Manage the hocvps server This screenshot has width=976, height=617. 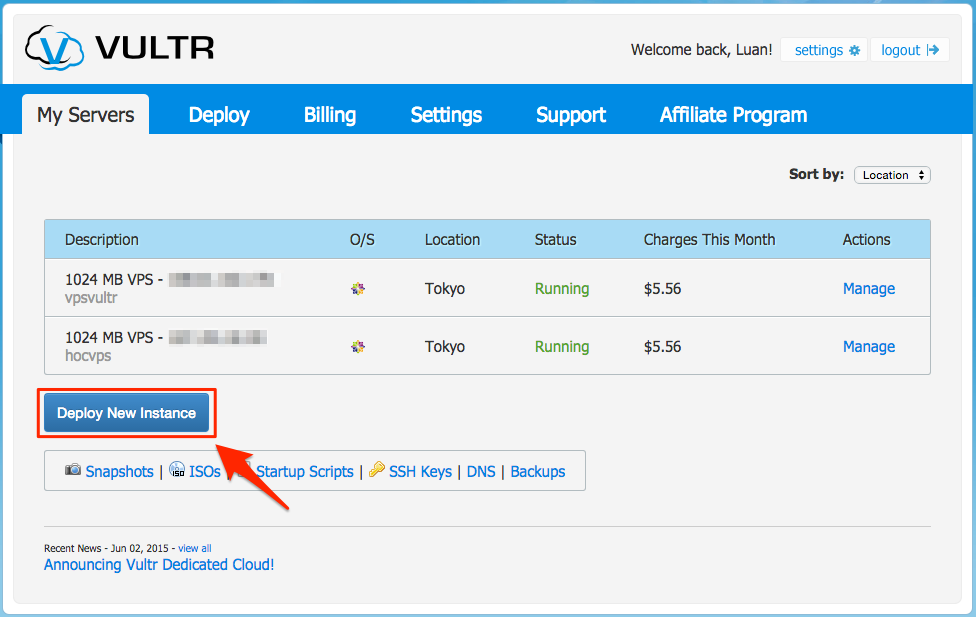868,347
